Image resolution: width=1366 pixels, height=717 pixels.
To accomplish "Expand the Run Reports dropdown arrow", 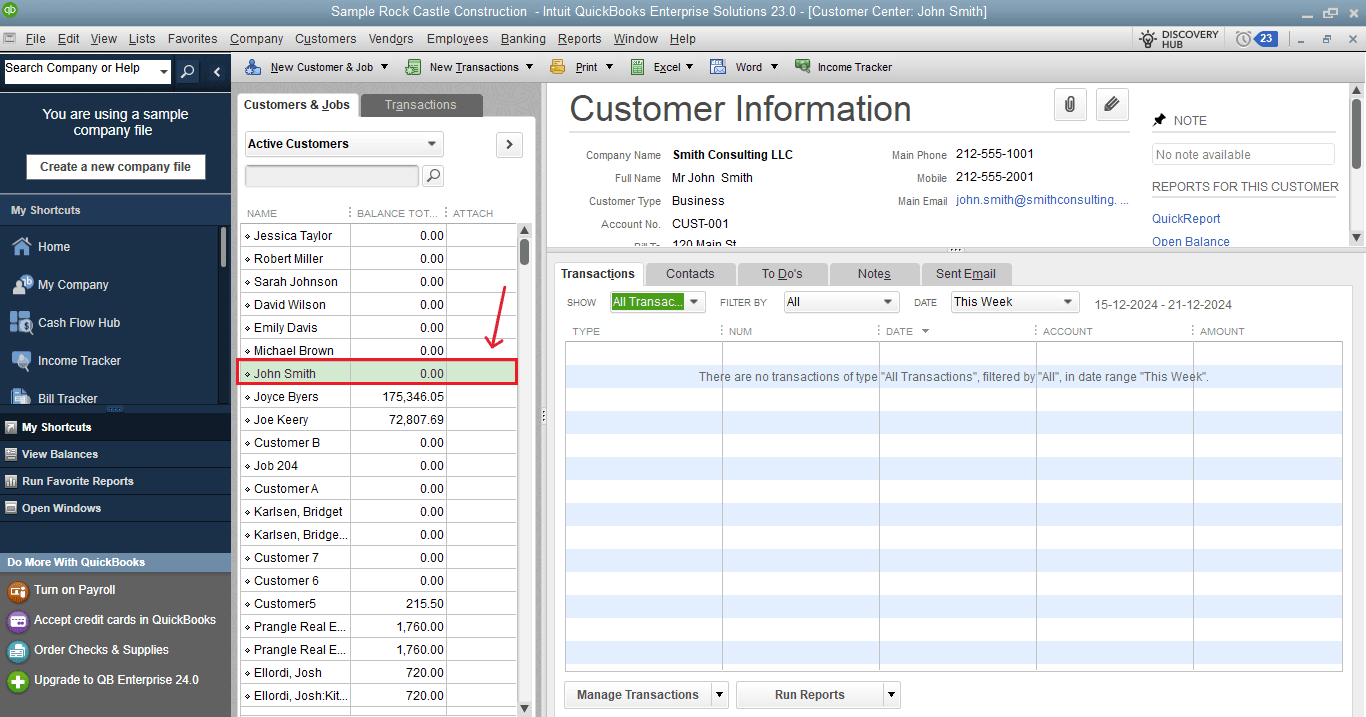I will 892,695.
